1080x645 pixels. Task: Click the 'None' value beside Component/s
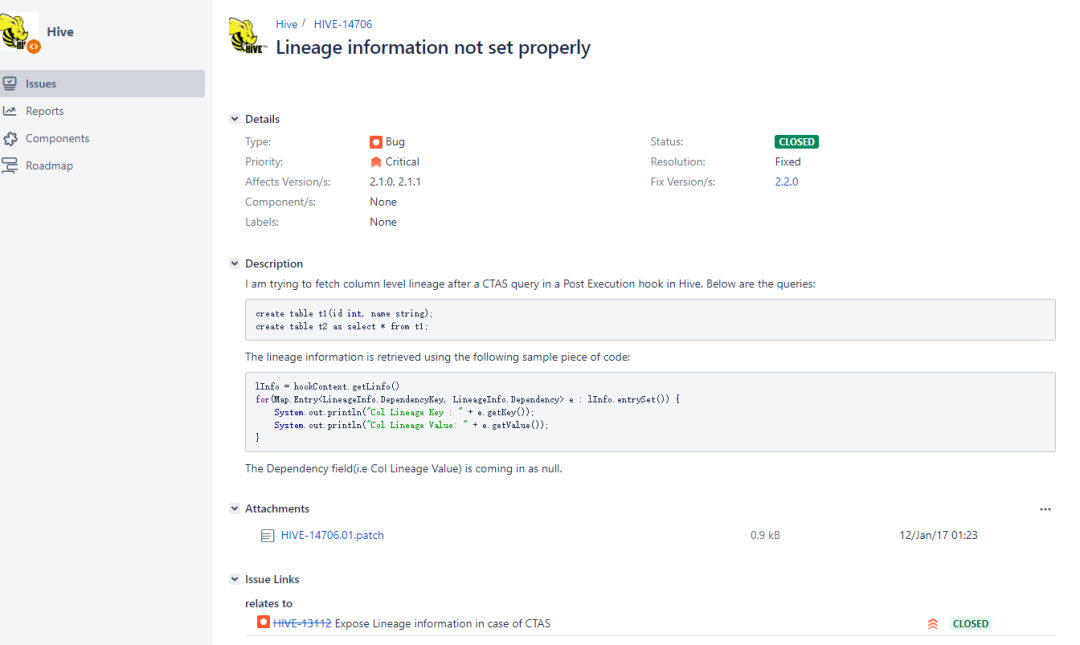[x=383, y=202]
